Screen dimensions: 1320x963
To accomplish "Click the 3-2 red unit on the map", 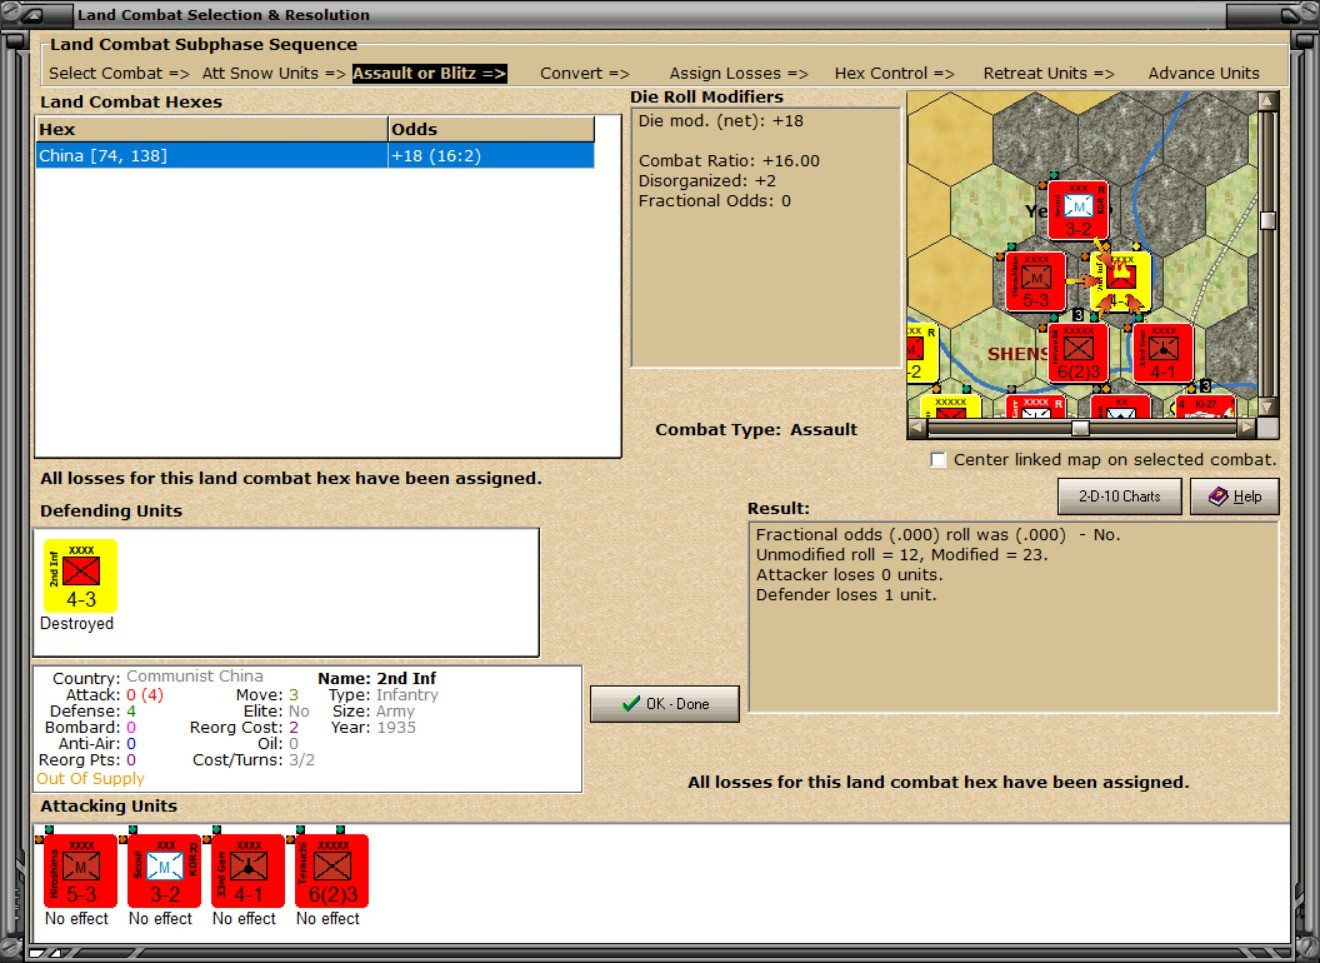I will click(x=1078, y=210).
